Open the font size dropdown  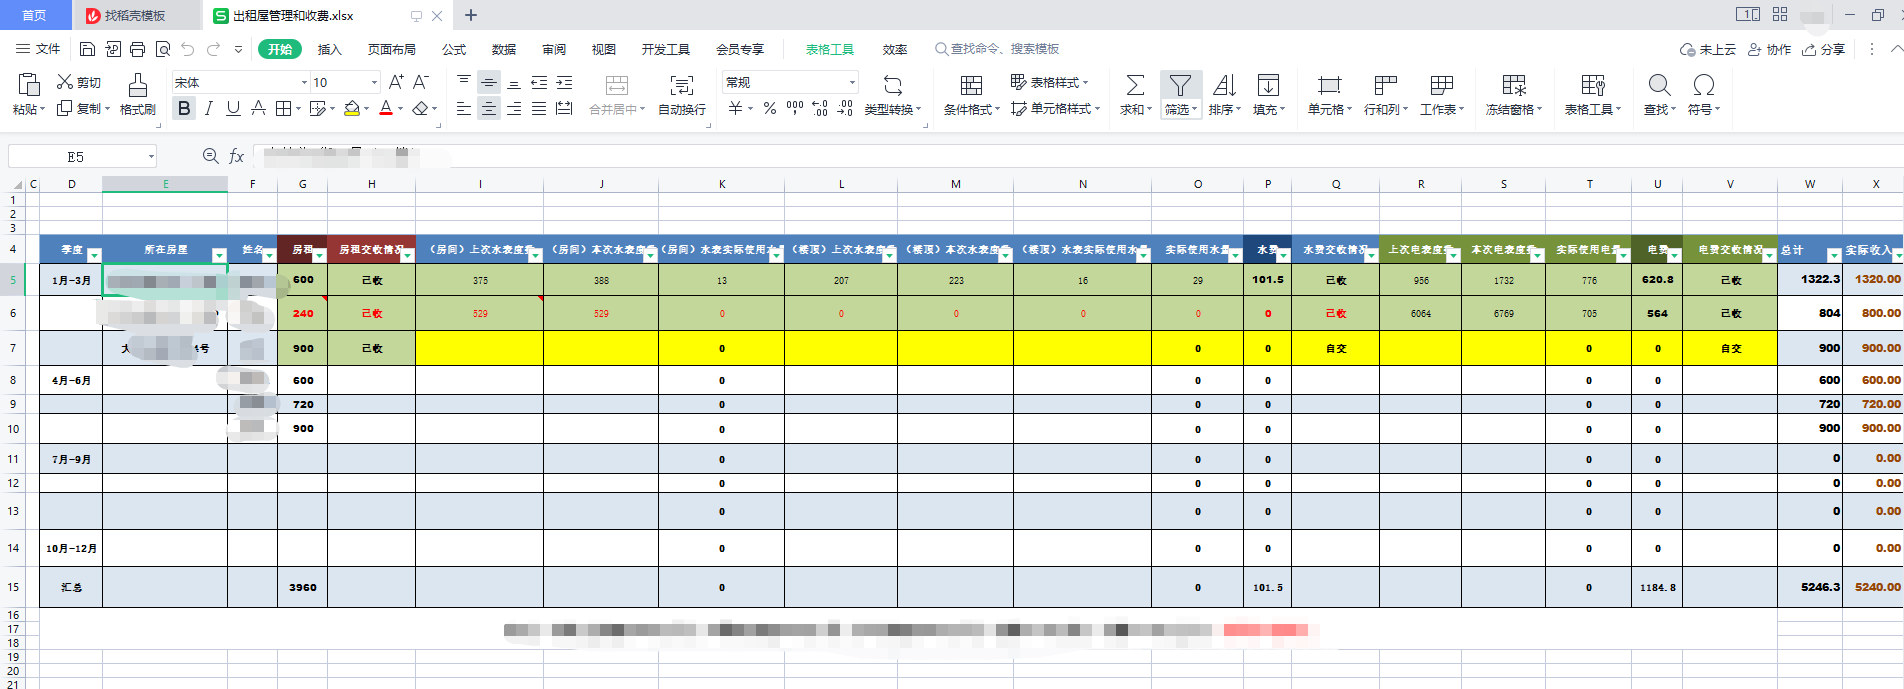tap(374, 82)
